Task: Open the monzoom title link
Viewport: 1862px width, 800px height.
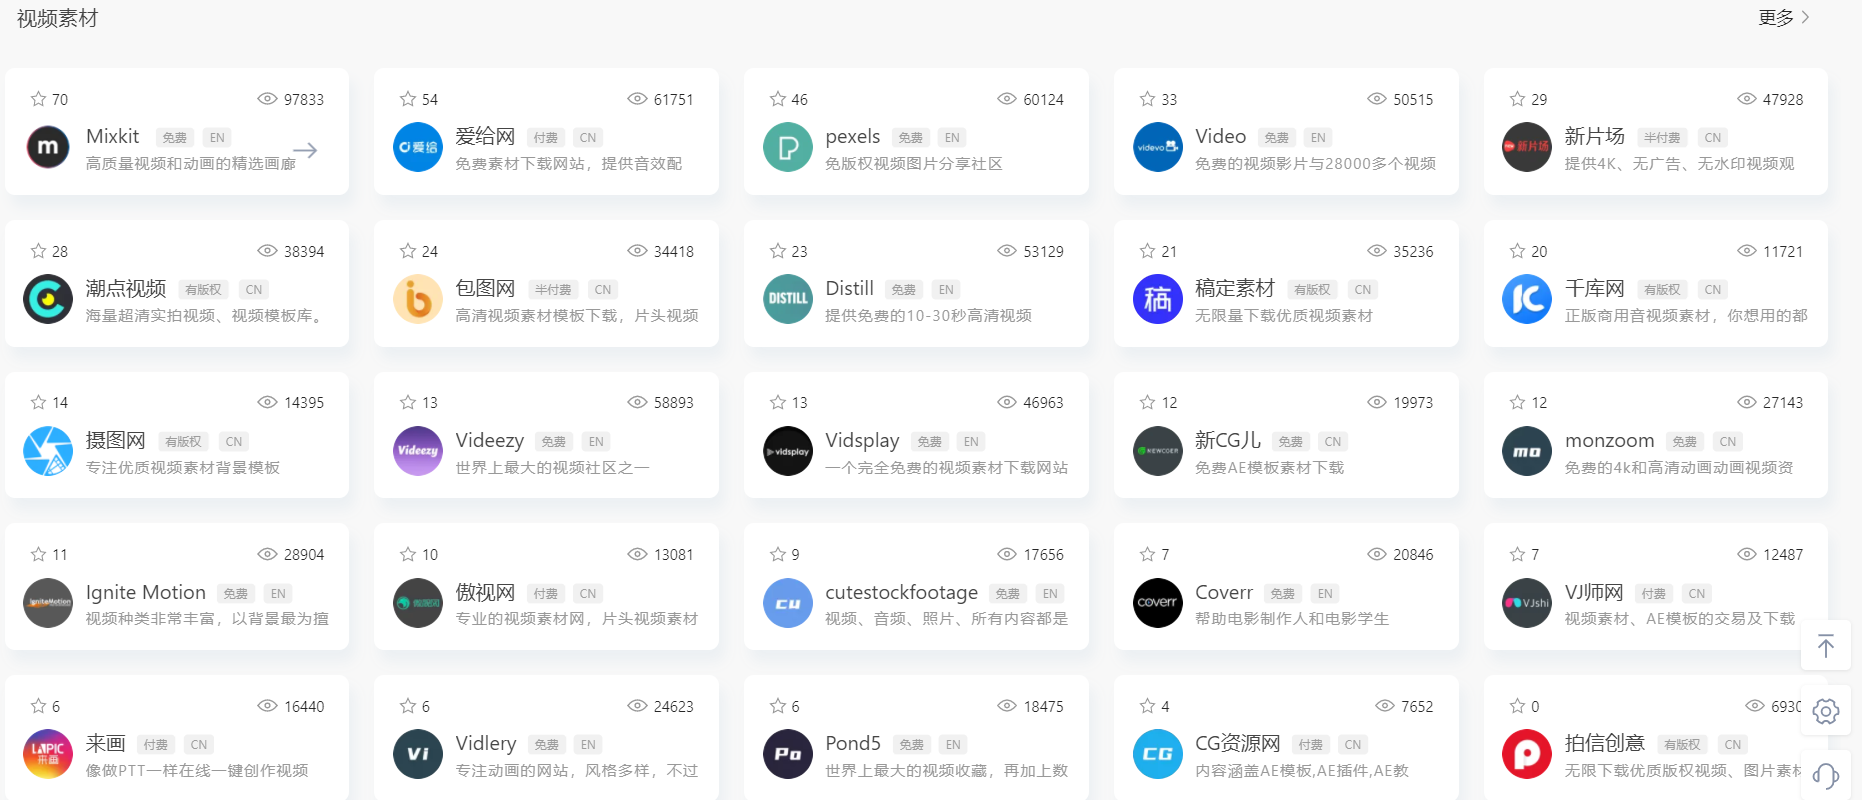Action: [1610, 440]
